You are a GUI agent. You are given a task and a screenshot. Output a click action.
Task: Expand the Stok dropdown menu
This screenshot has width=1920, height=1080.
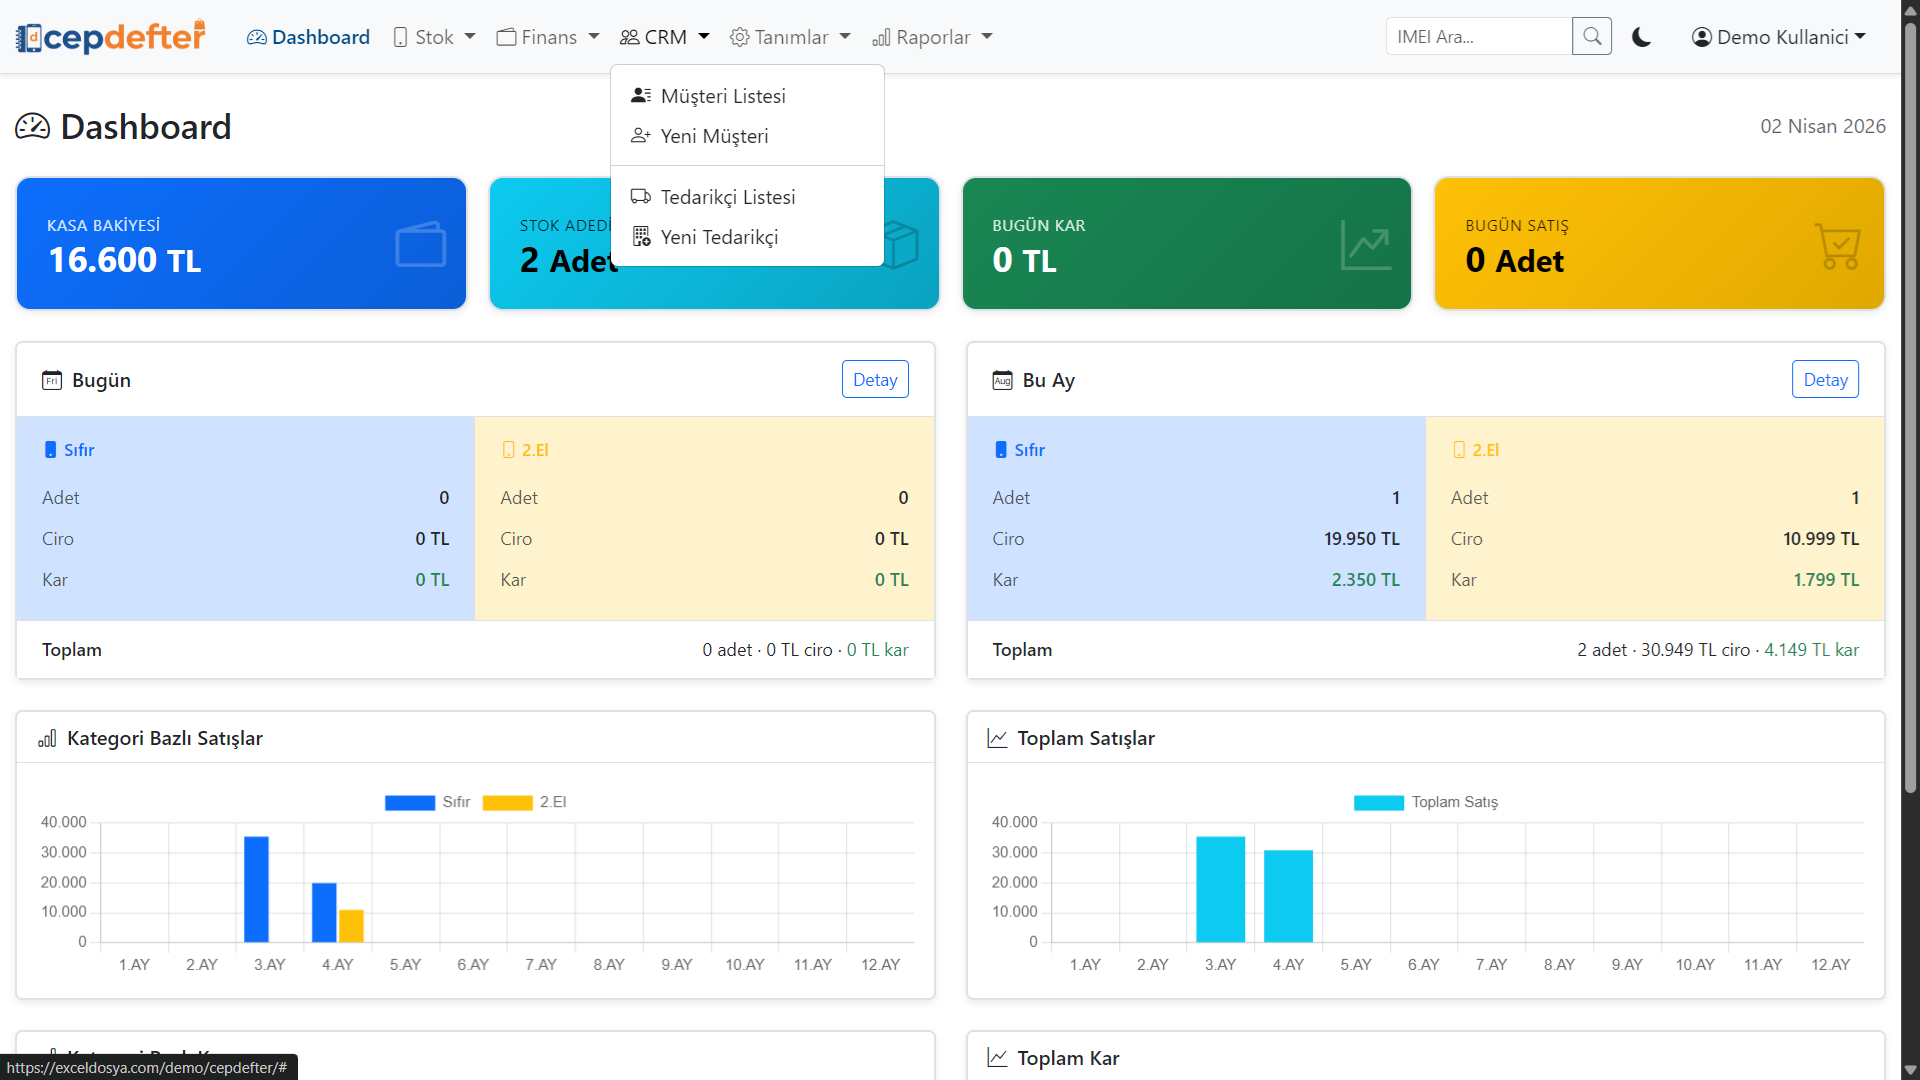(x=434, y=37)
